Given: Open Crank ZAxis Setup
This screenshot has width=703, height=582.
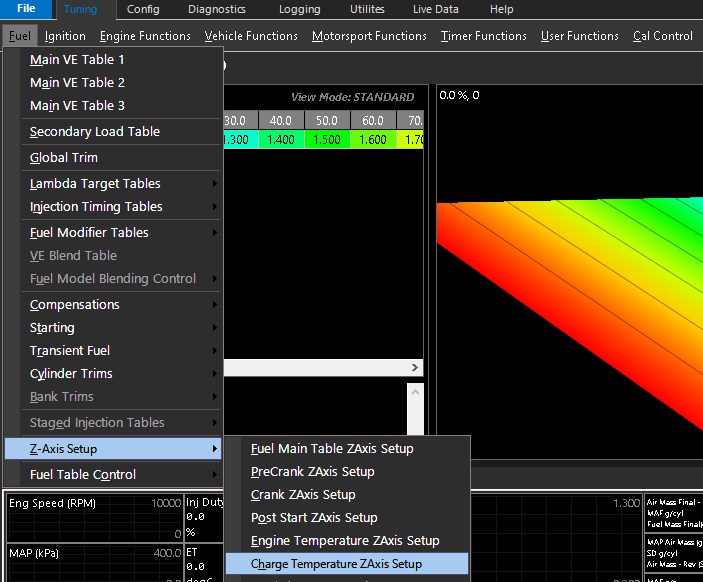Looking at the screenshot, I should (x=347, y=494).
